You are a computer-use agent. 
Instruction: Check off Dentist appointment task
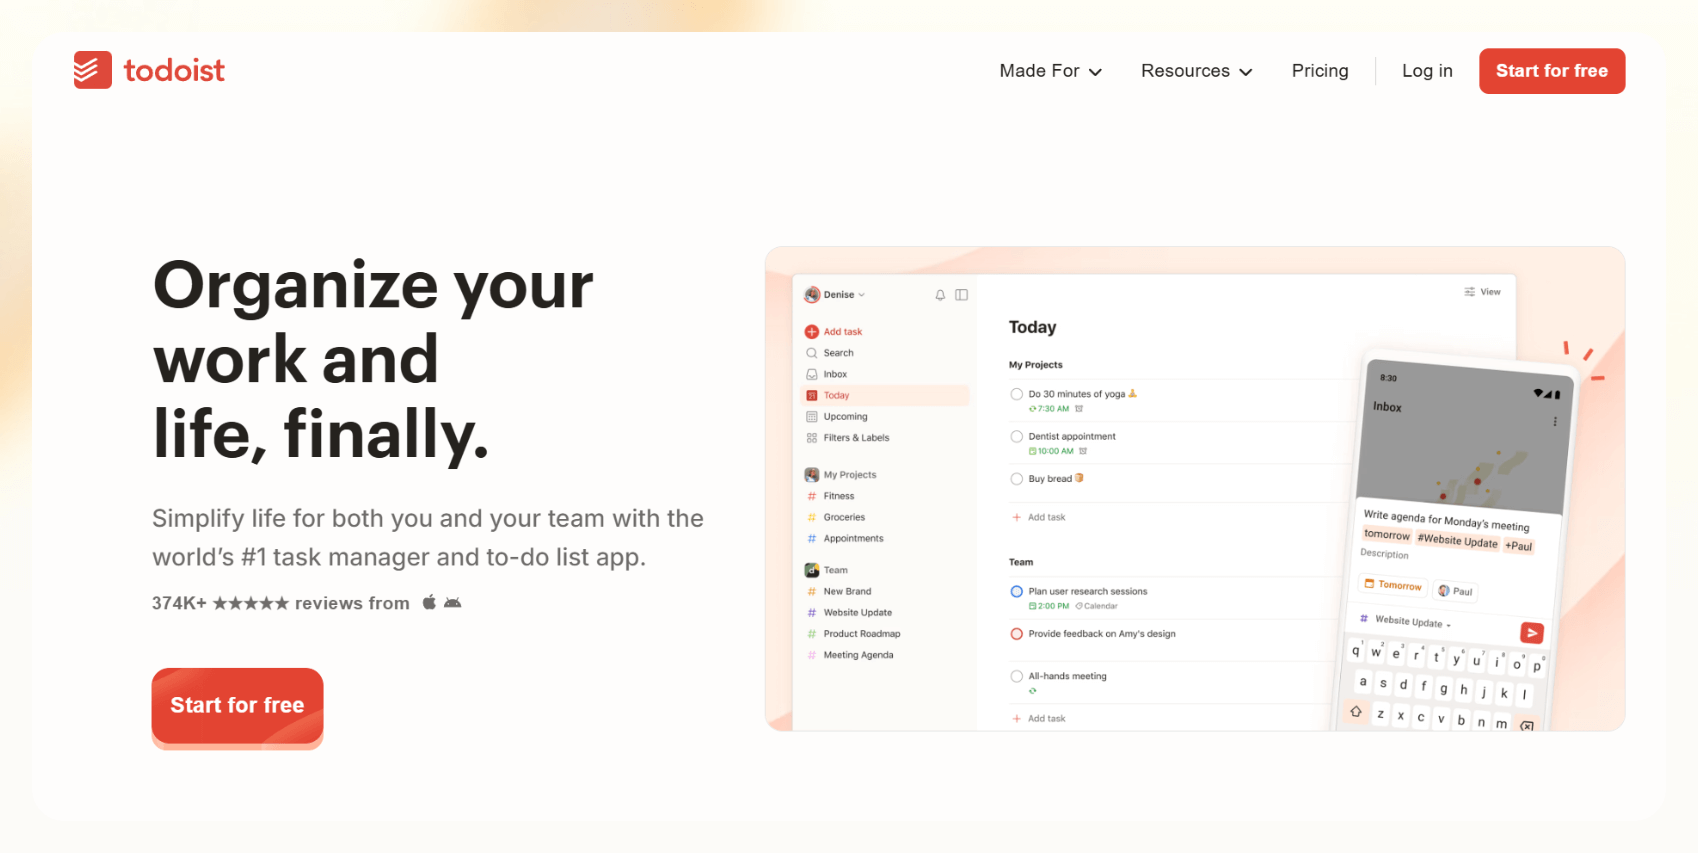pyautogui.click(x=1017, y=436)
